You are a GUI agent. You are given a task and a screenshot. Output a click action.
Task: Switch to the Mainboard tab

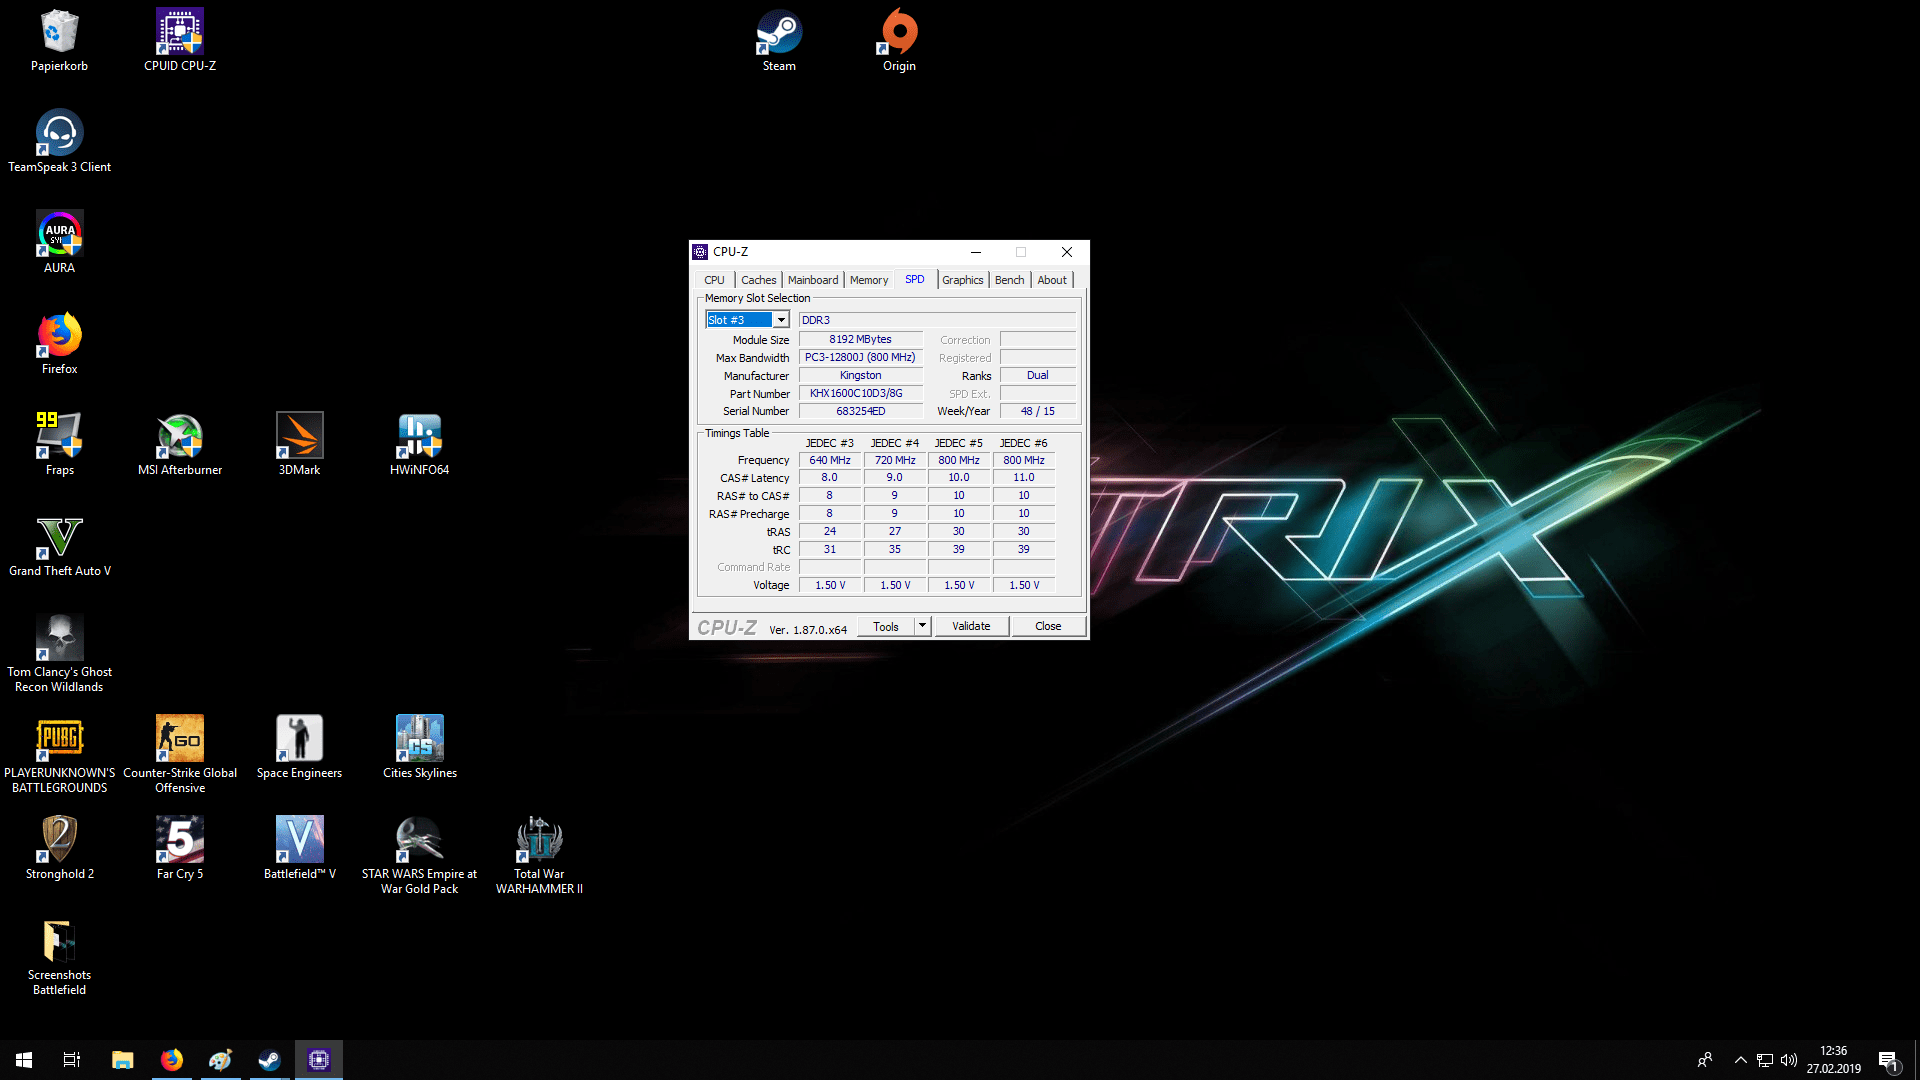click(x=813, y=280)
